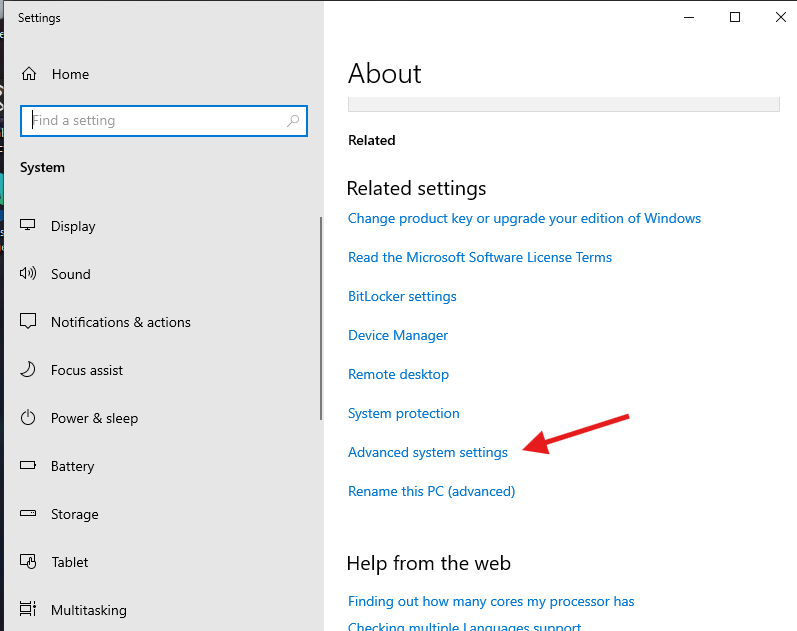Open Storage drive icon
This screenshot has width=797, height=631.
29,514
